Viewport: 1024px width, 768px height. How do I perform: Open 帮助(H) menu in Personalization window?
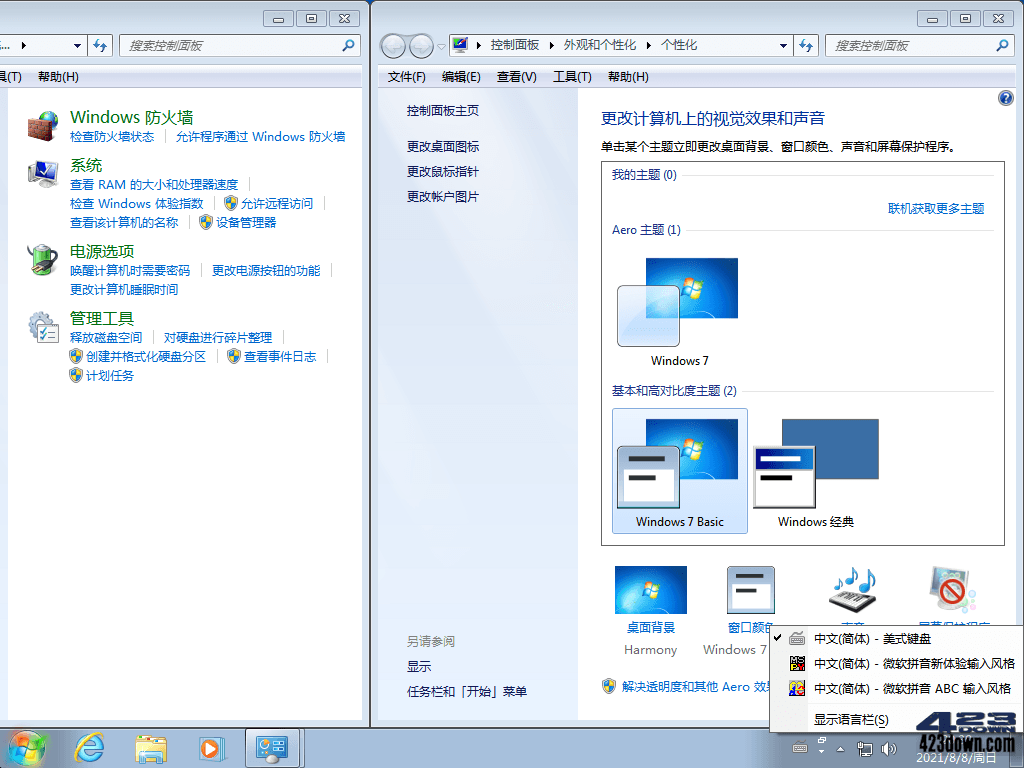pos(628,76)
